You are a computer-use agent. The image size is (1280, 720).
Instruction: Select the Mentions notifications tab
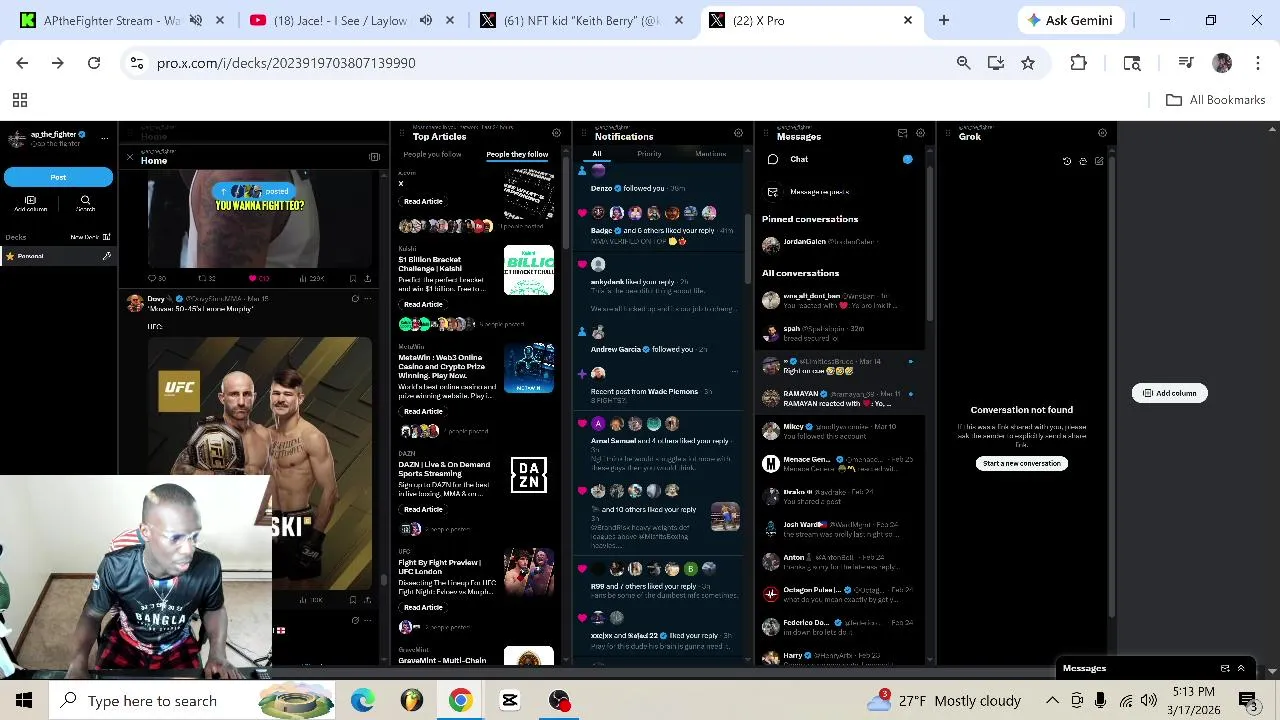[x=711, y=154]
